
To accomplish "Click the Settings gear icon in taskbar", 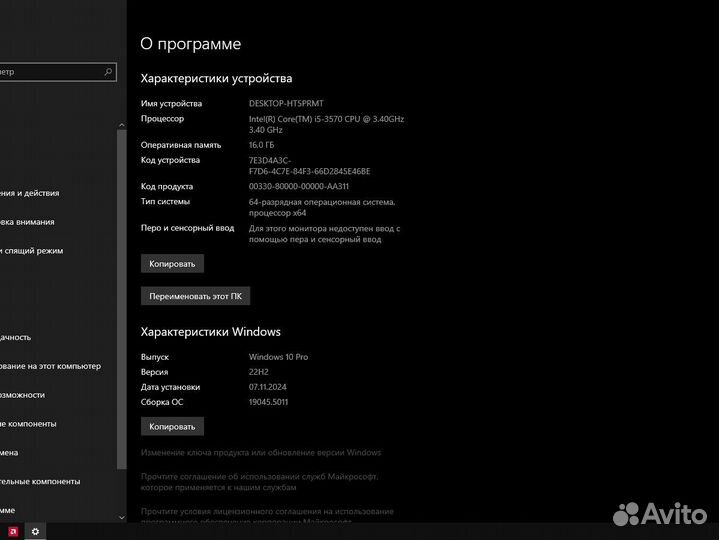I will coord(36,531).
